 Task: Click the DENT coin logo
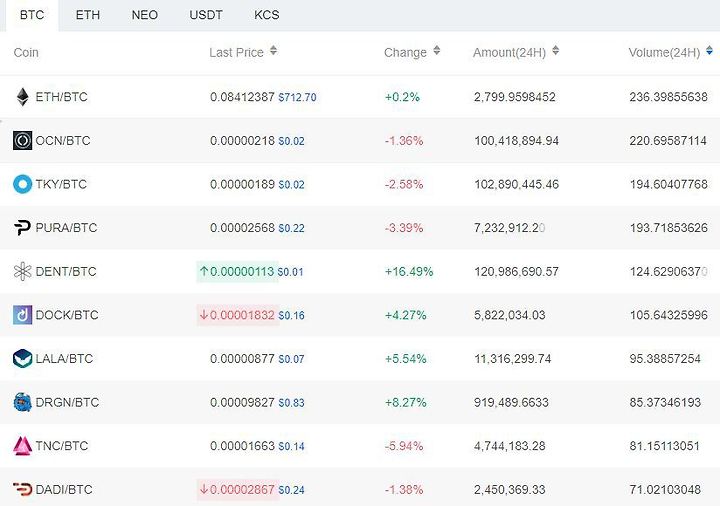pos(22,271)
